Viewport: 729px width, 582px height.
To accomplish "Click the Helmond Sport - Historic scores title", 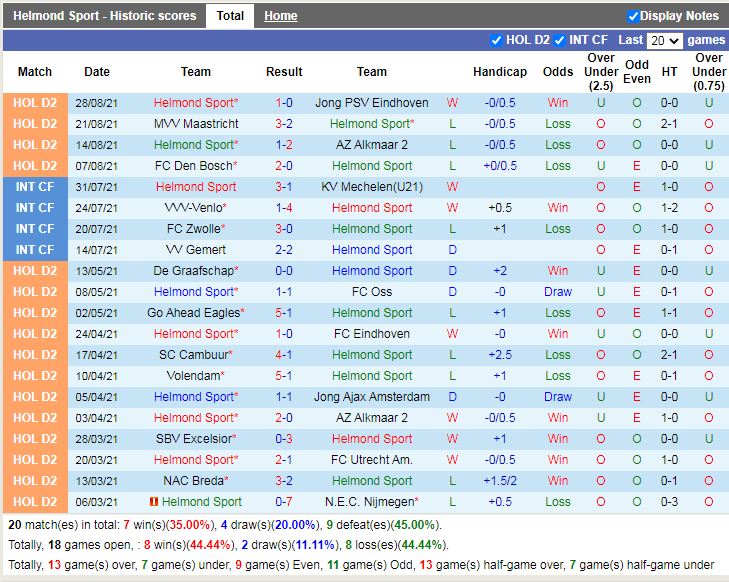I will point(105,16).
